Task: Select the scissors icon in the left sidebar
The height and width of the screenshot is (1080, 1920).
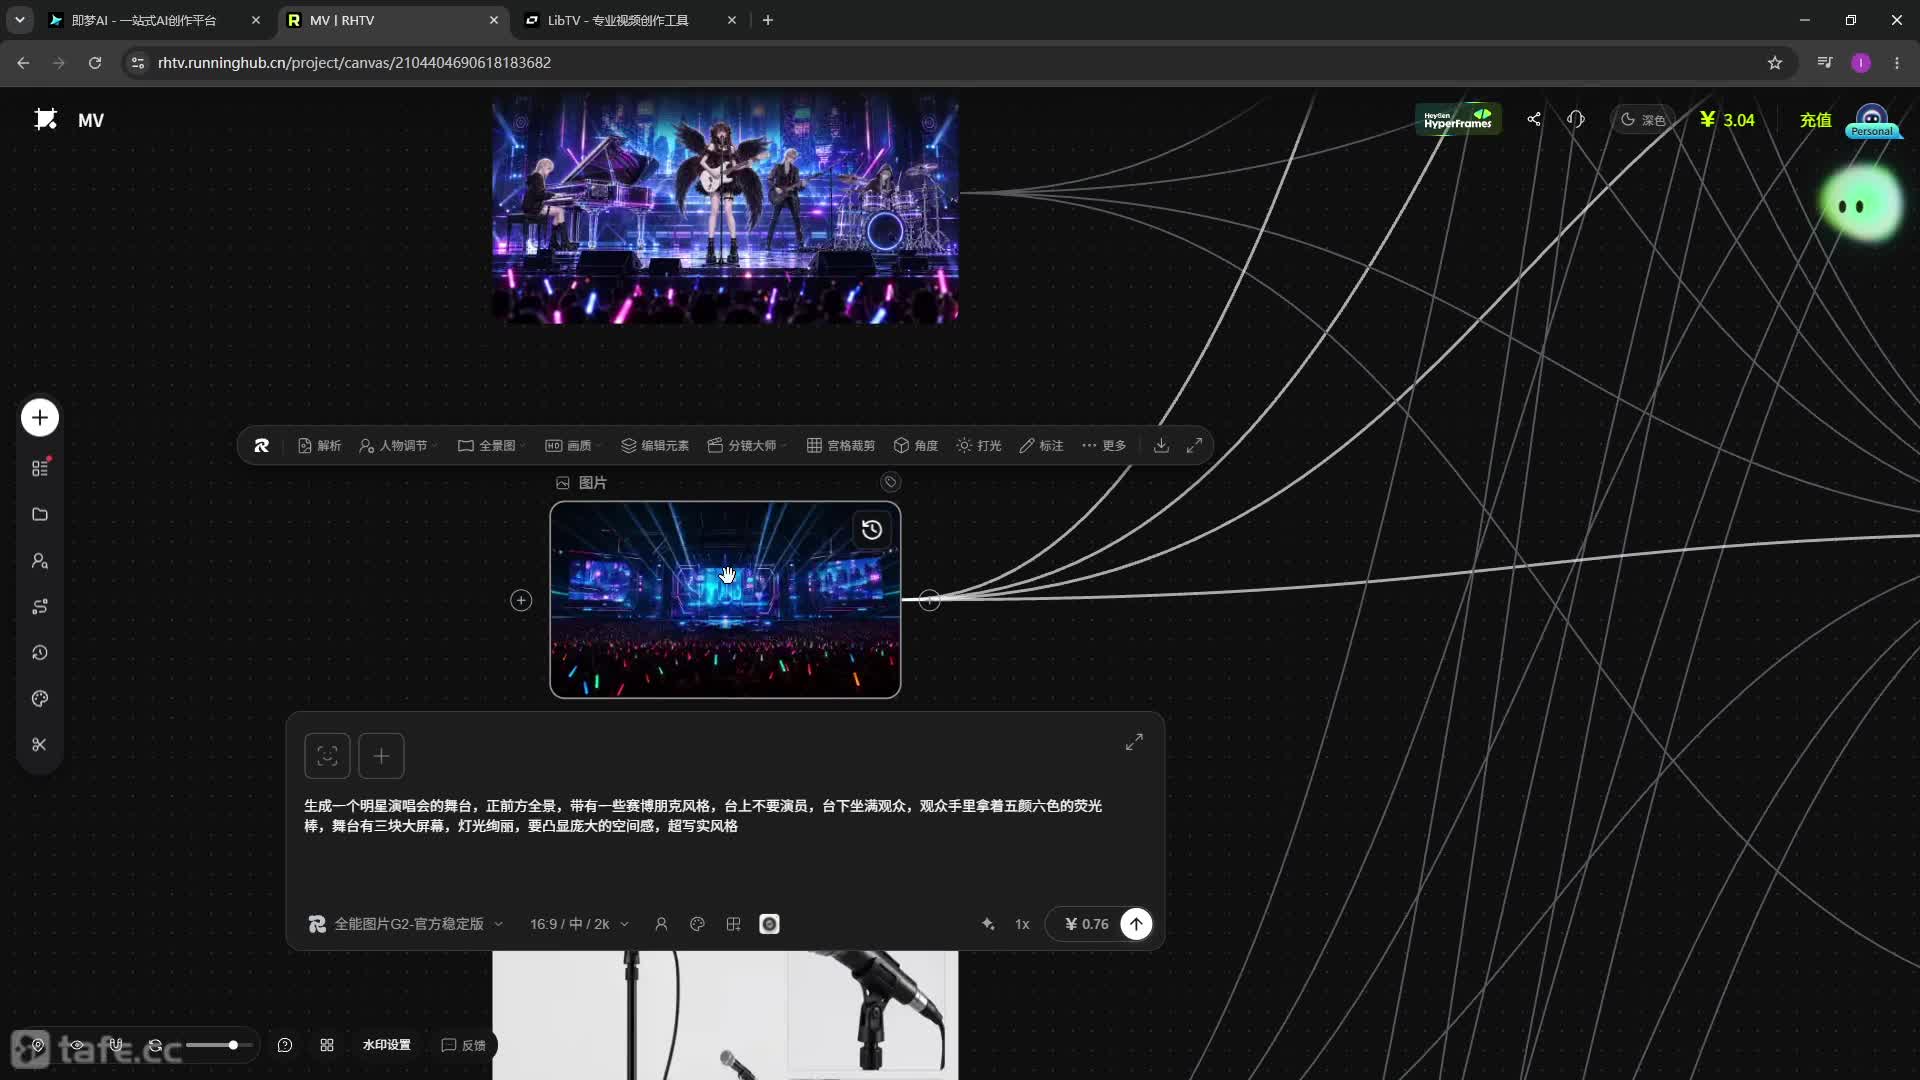Action: [x=40, y=745]
